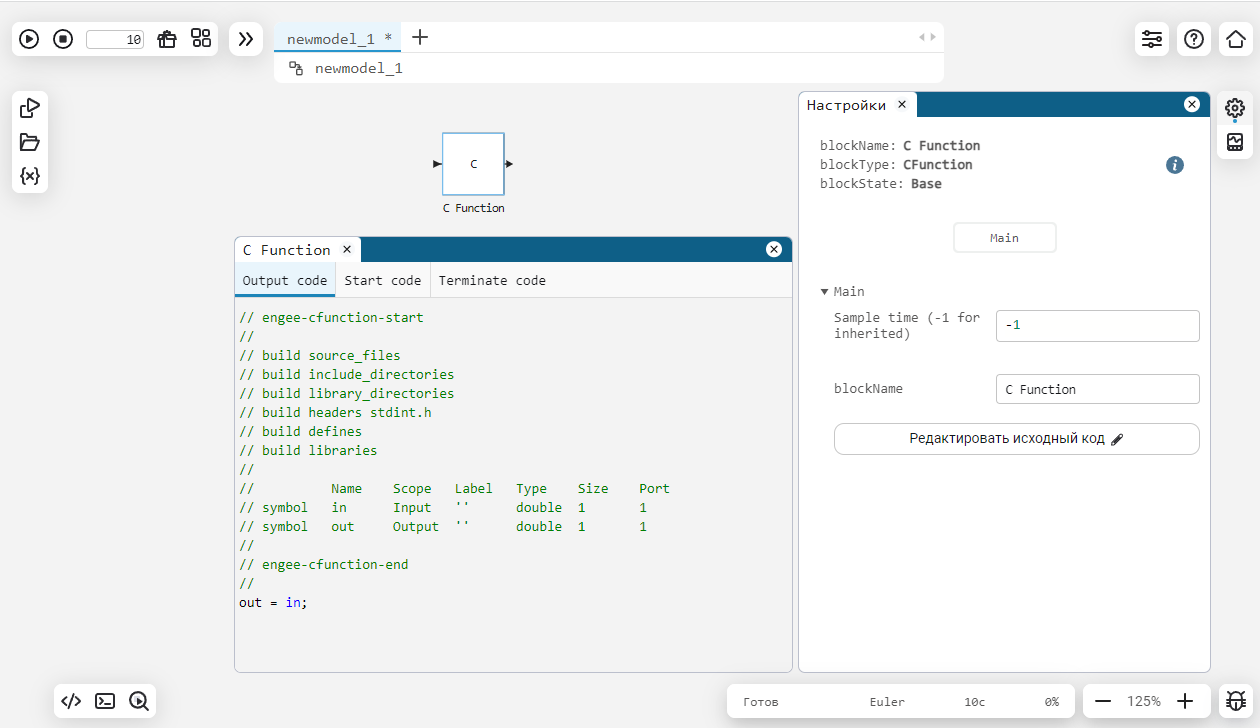The image size is (1260, 728).
Task: Zoom in with the plus button
Action: coord(1185,701)
